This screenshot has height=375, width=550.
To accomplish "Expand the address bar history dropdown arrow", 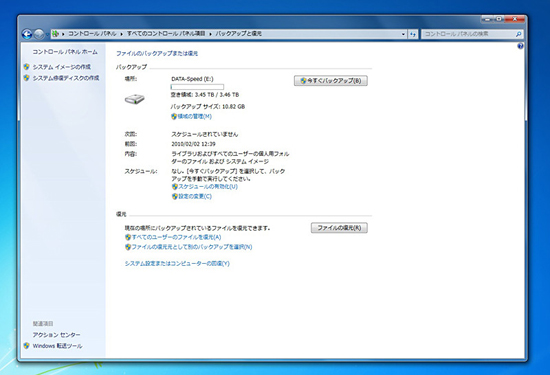I will coord(403,34).
